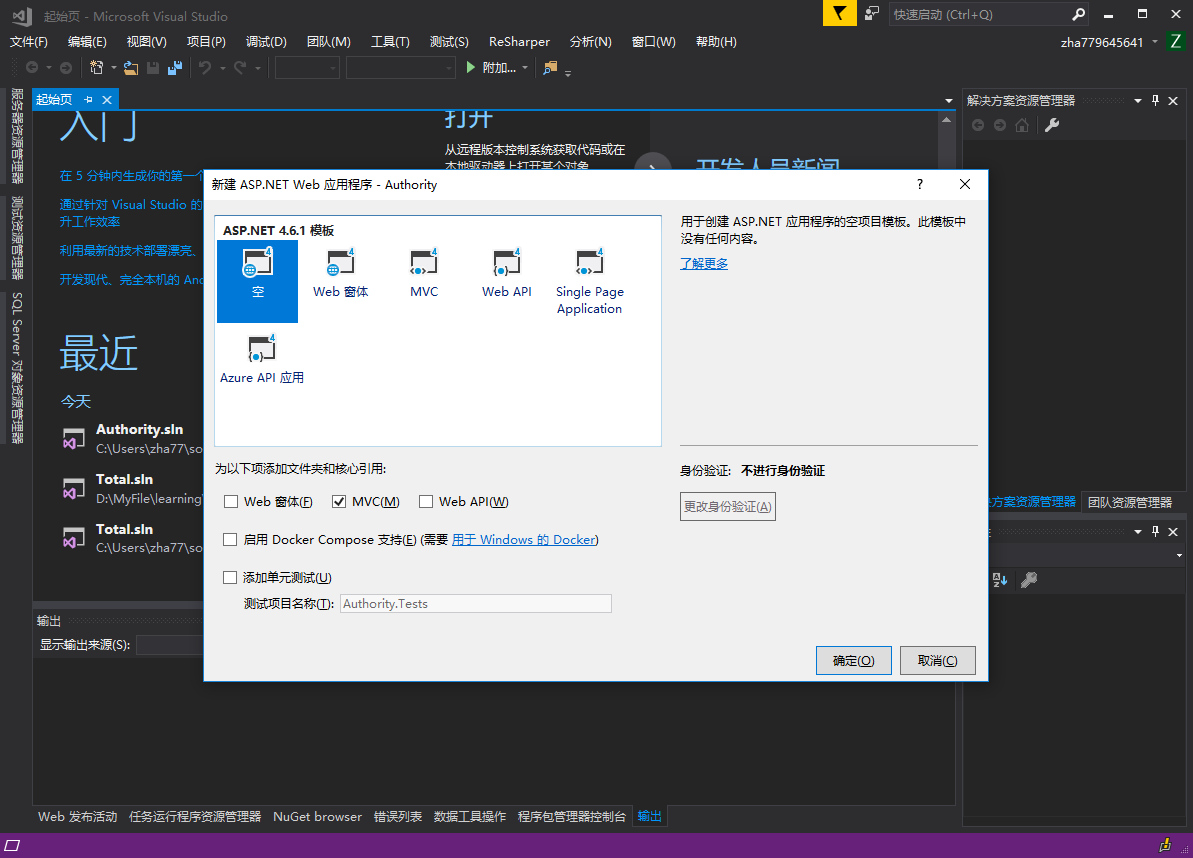
Task: Click the 确定(O) button
Action: click(854, 660)
